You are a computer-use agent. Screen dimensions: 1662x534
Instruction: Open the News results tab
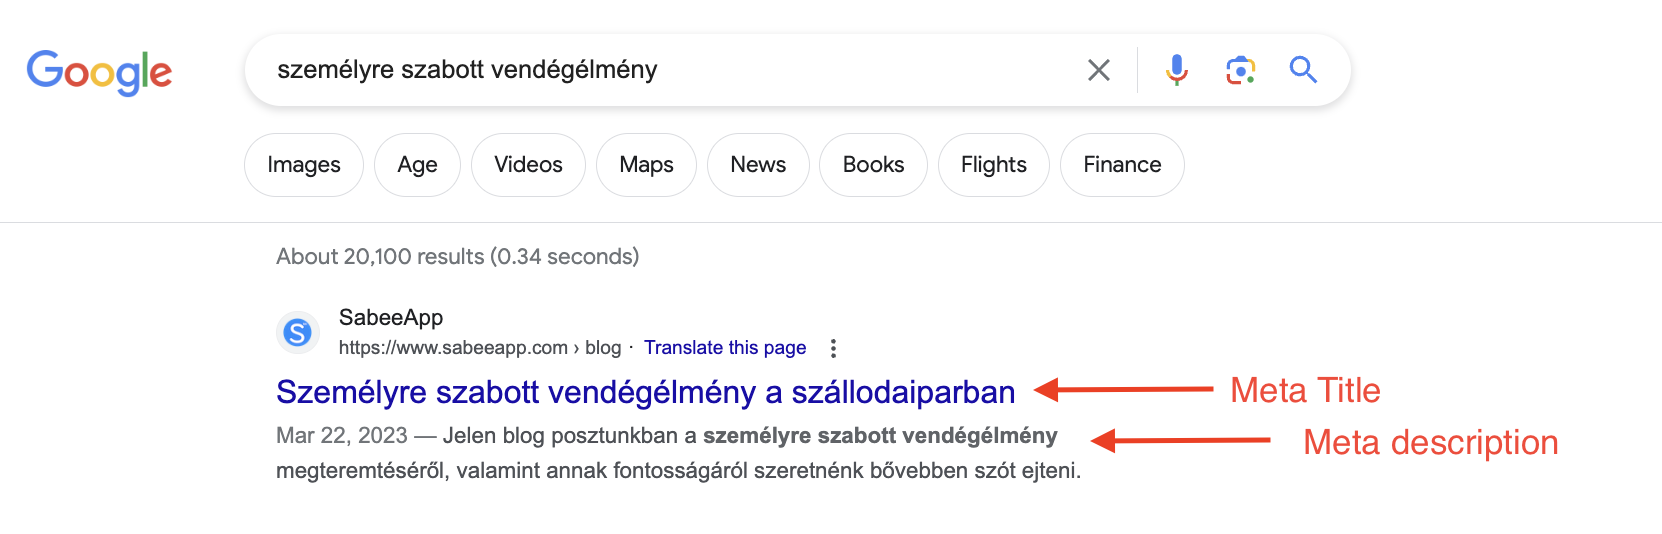click(758, 165)
